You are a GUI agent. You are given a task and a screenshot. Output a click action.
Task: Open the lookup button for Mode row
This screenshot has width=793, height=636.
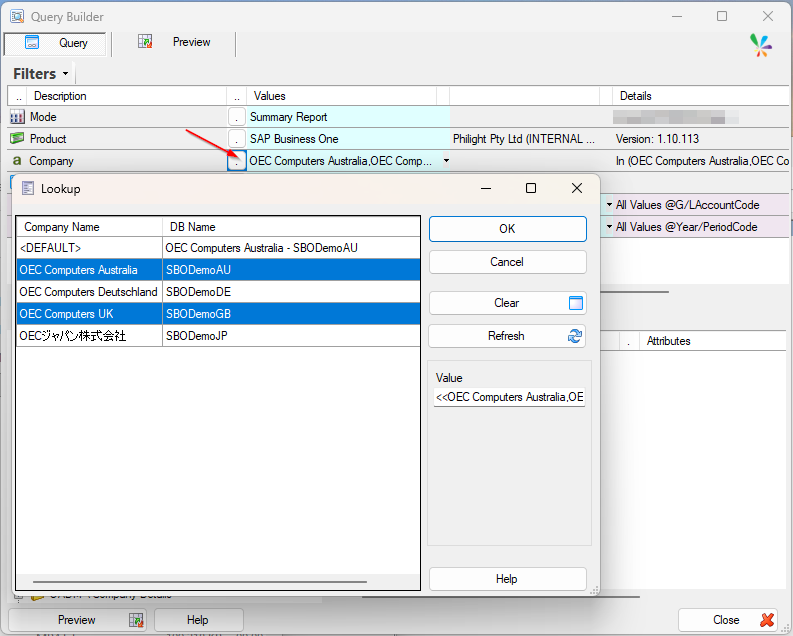[x=237, y=117]
